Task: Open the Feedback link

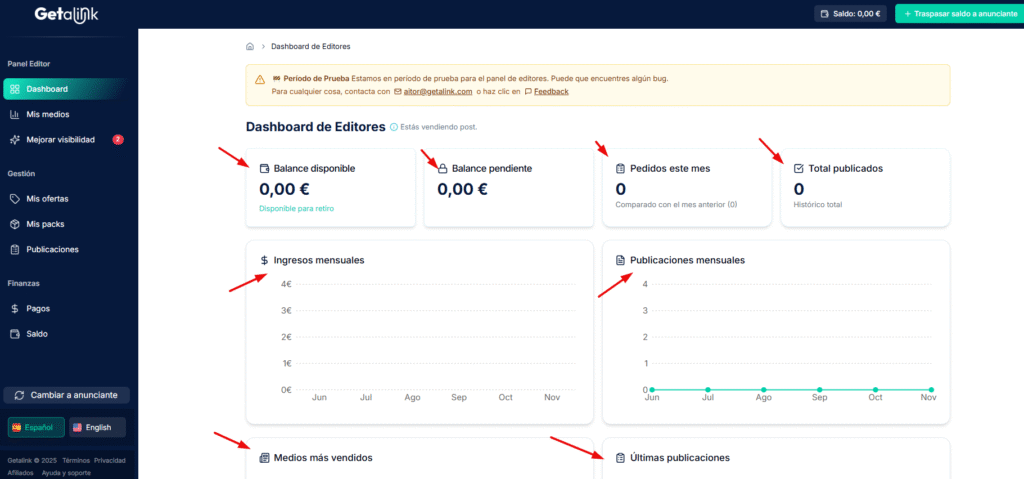Action: (x=551, y=91)
